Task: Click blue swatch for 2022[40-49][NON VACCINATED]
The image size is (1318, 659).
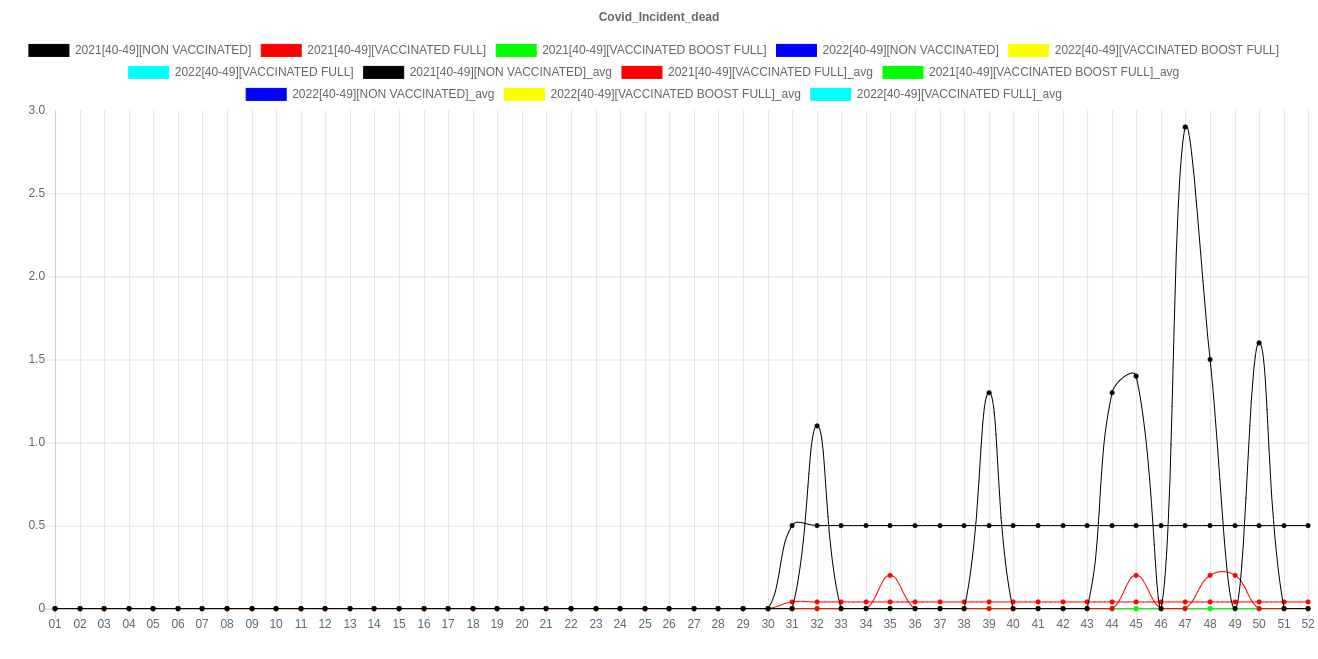Action: (x=795, y=50)
